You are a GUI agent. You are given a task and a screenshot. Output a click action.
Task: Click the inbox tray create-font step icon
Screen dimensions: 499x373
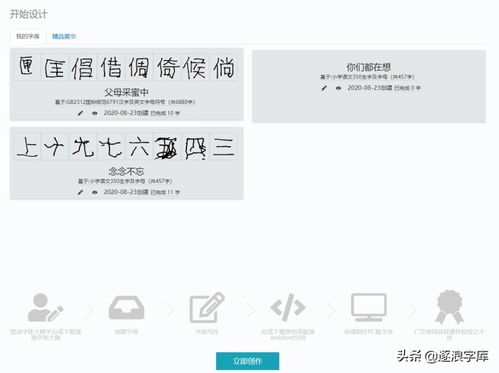point(126,308)
